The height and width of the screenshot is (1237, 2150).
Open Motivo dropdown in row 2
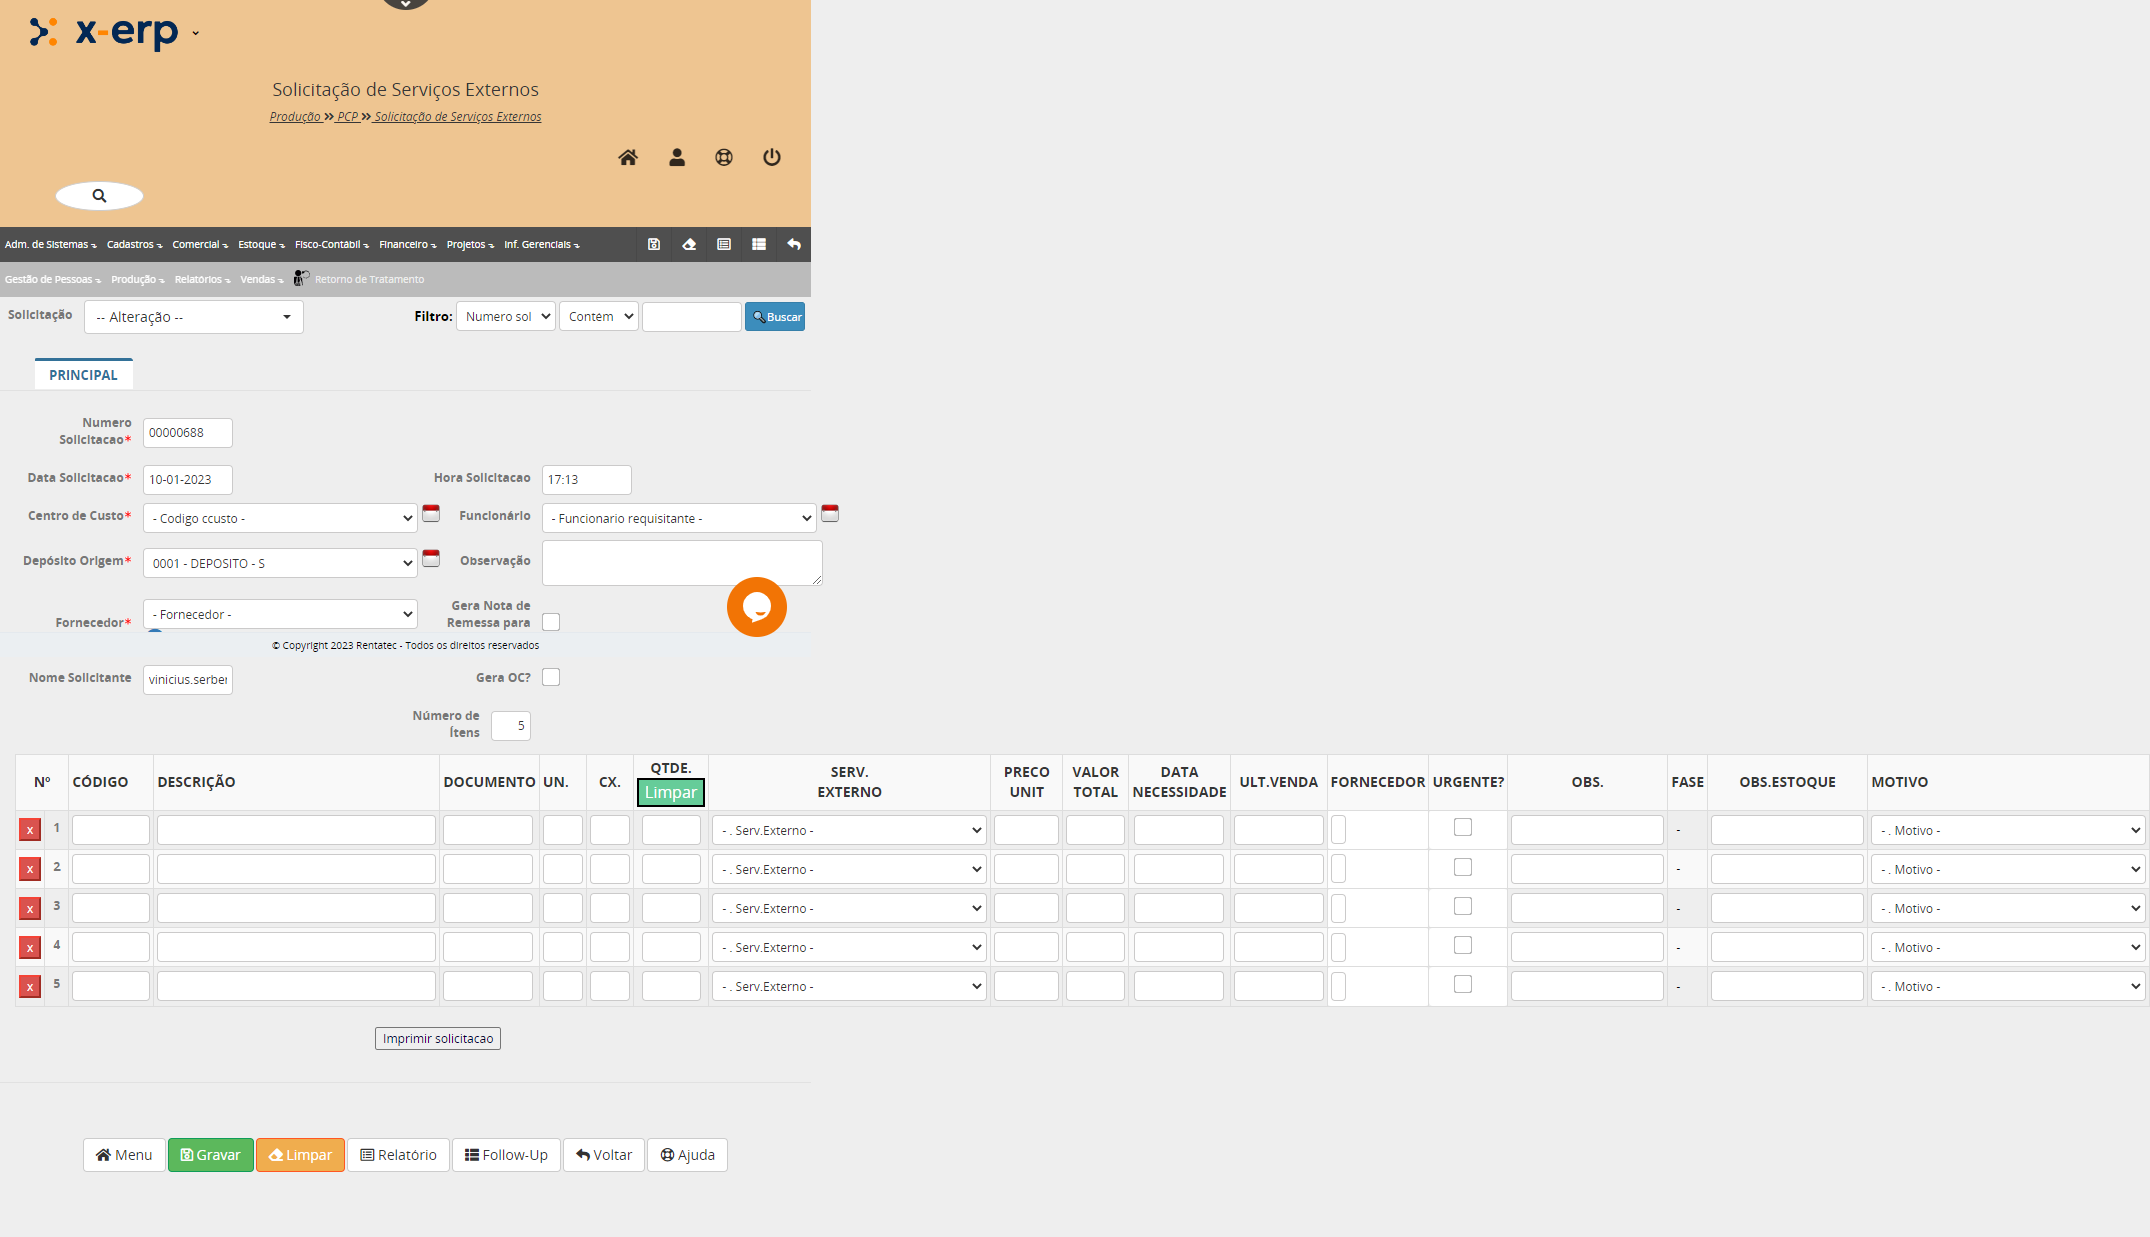point(2008,869)
